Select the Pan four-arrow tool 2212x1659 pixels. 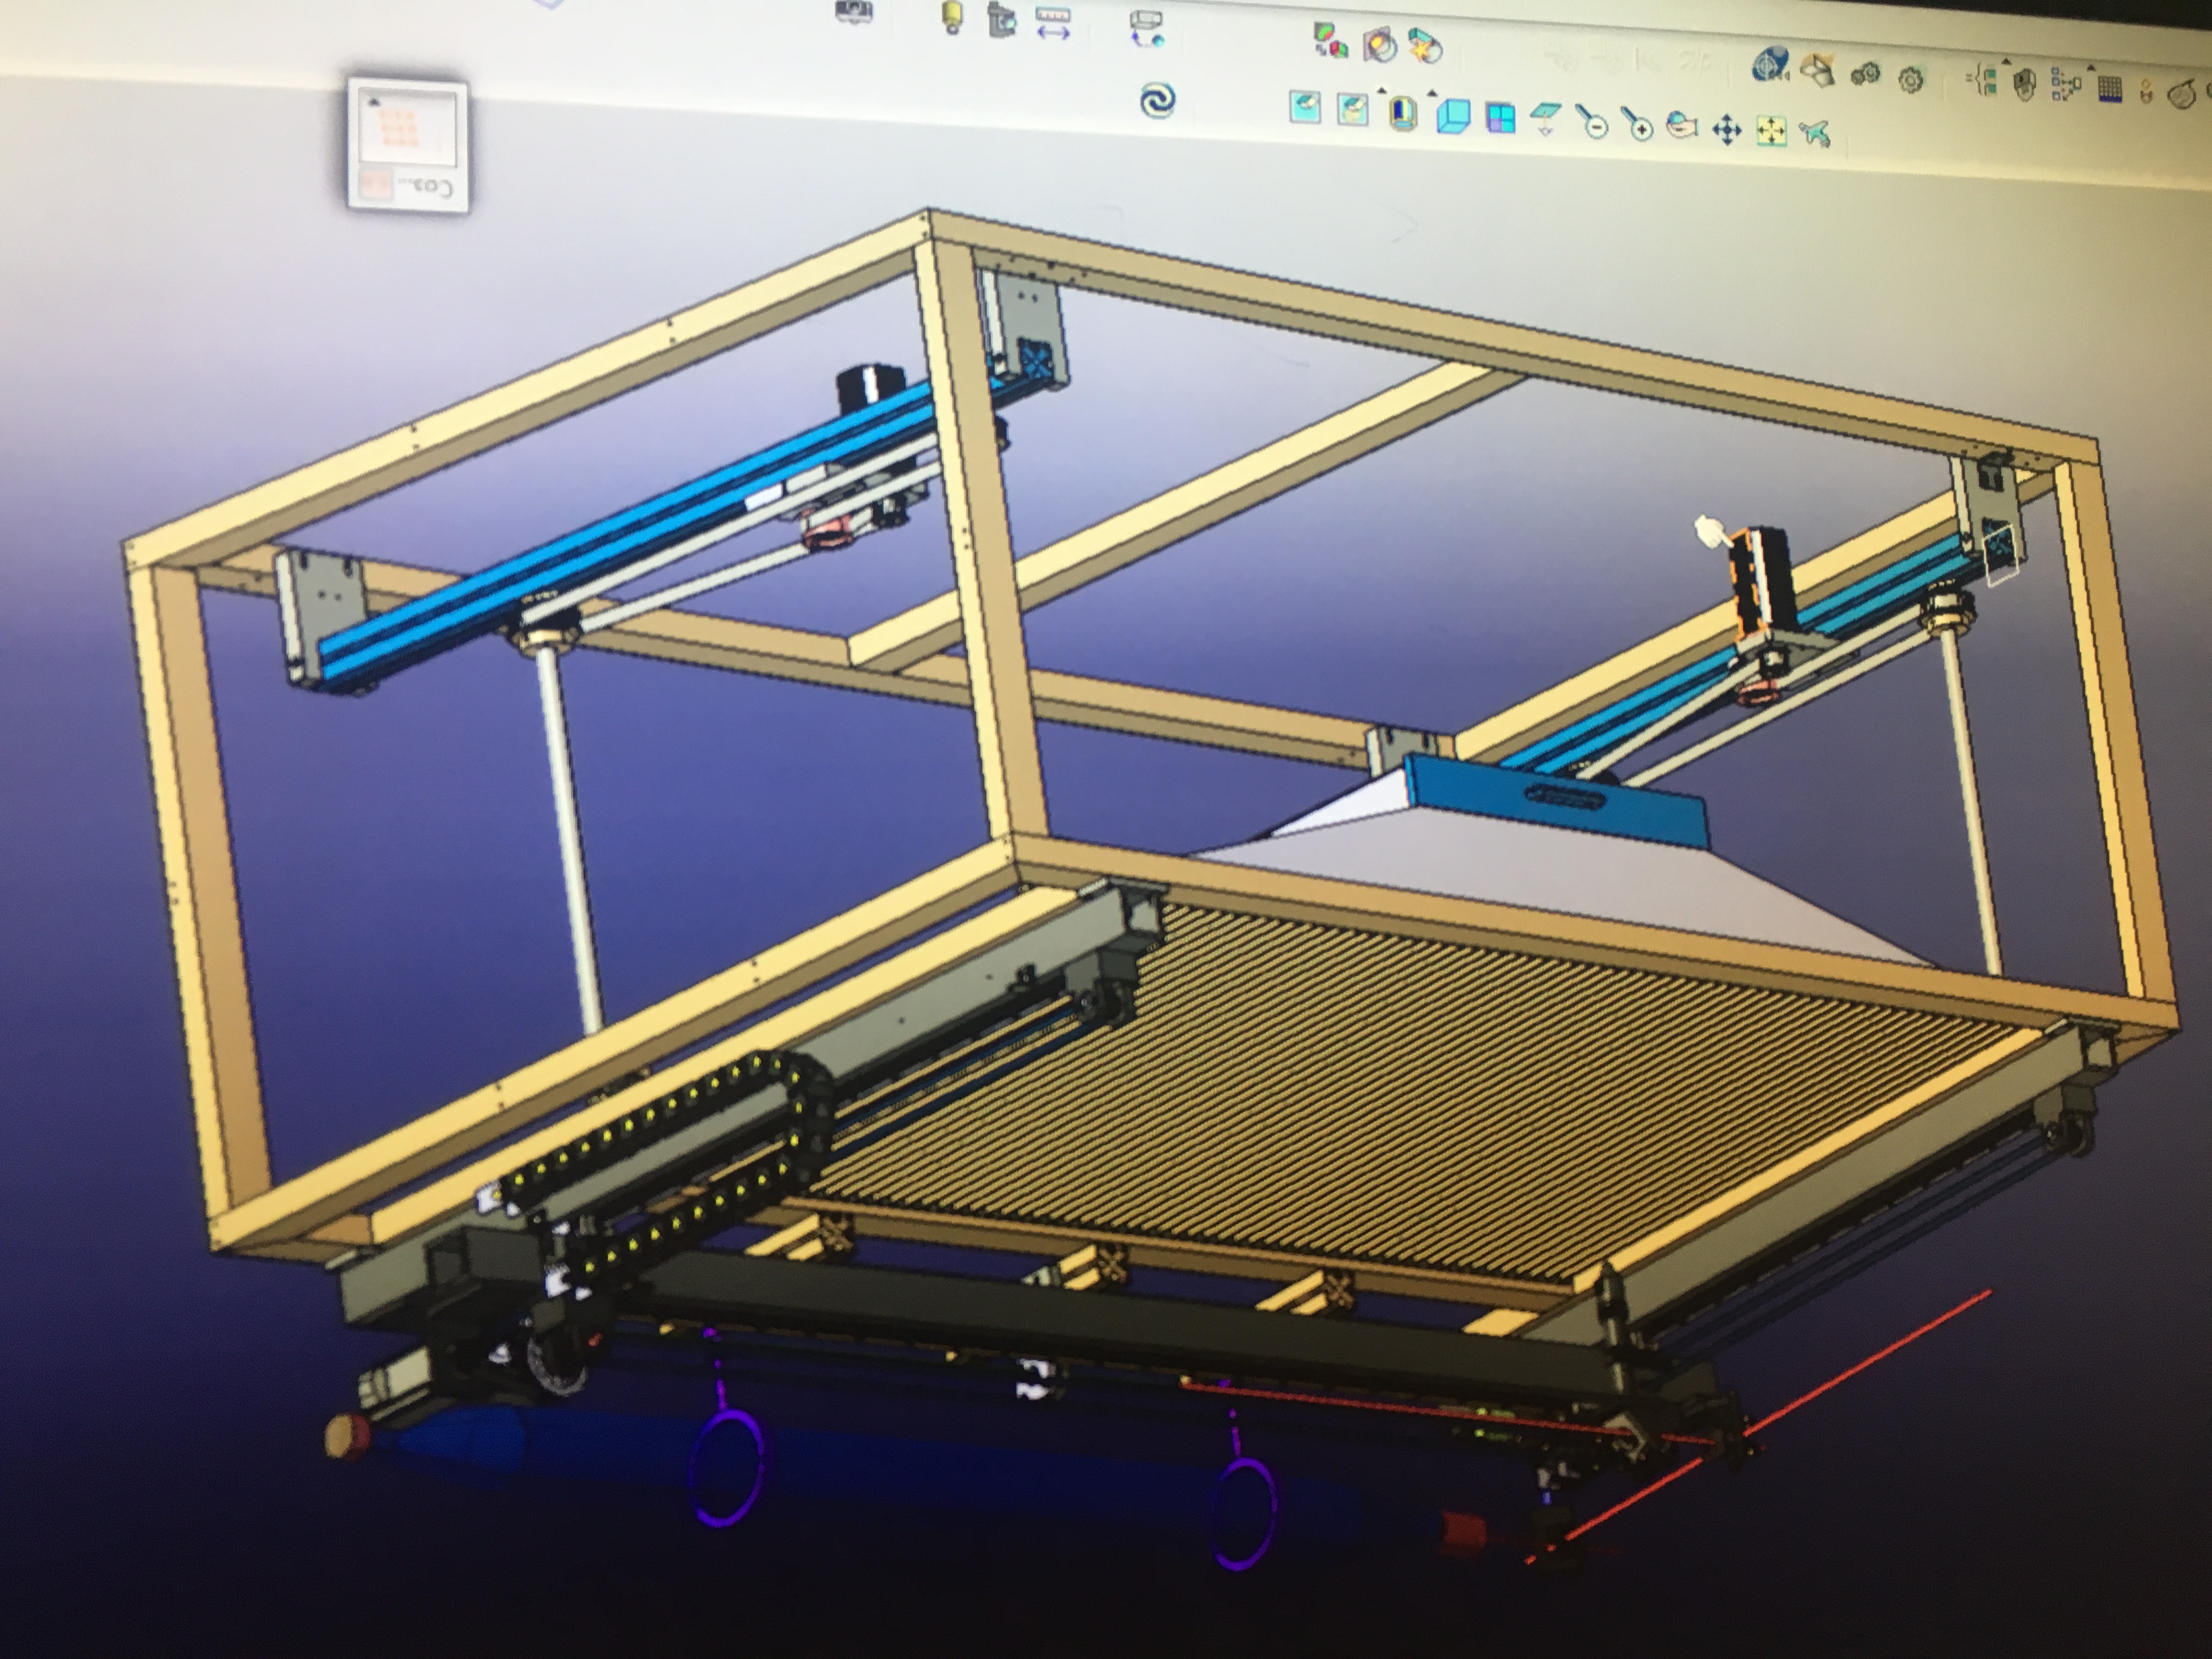pos(1726,130)
